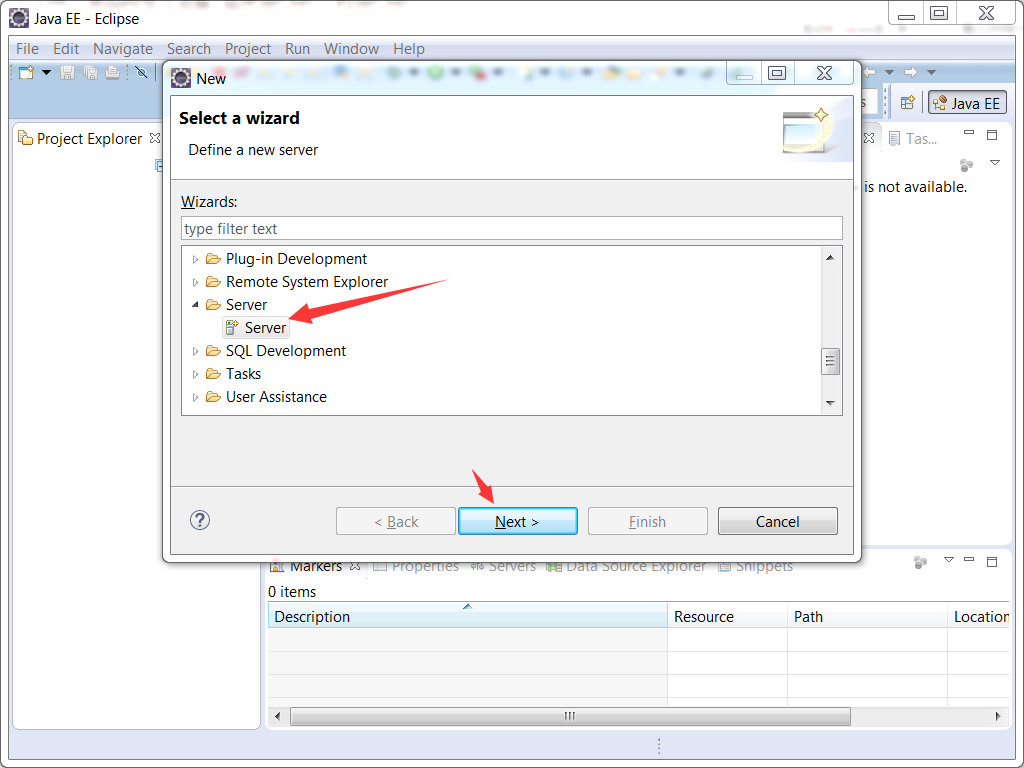The image size is (1024, 768).
Task: Open the New toolbar dropdown arrow
Action: coord(46,72)
